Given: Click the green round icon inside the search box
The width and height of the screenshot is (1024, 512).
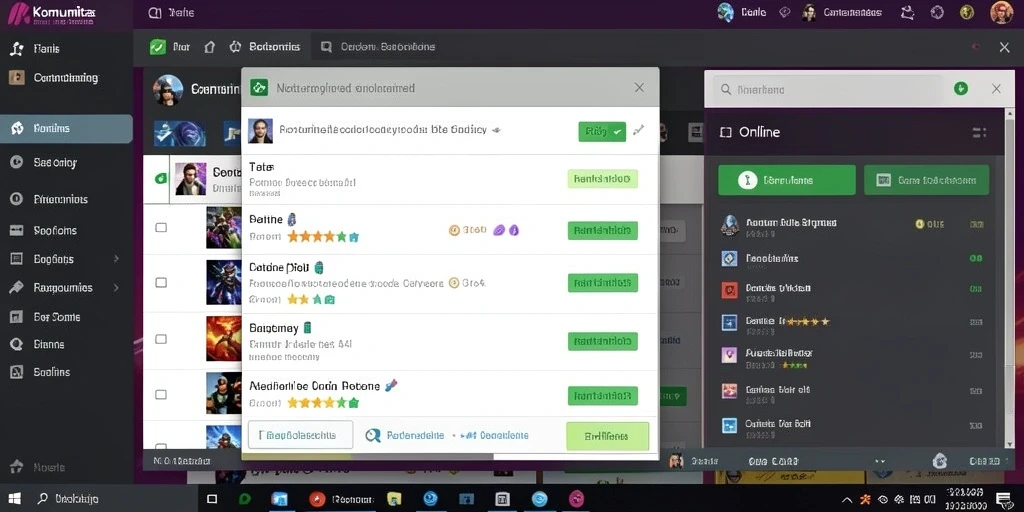Looking at the screenshot, I should click(961, 88).
